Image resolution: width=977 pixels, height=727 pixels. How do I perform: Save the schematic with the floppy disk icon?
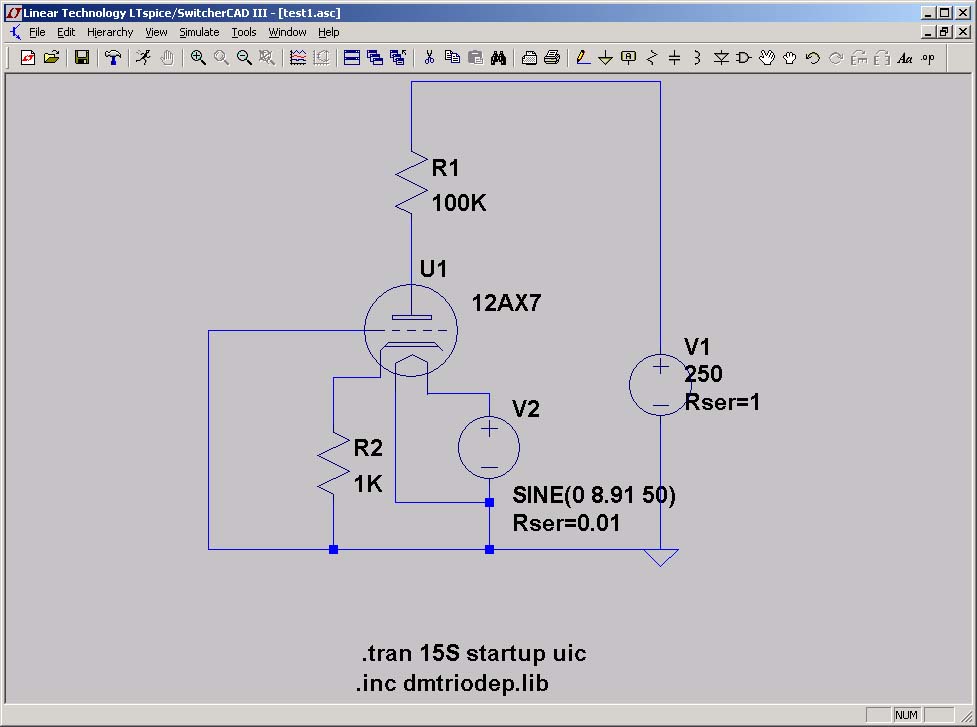82,58
